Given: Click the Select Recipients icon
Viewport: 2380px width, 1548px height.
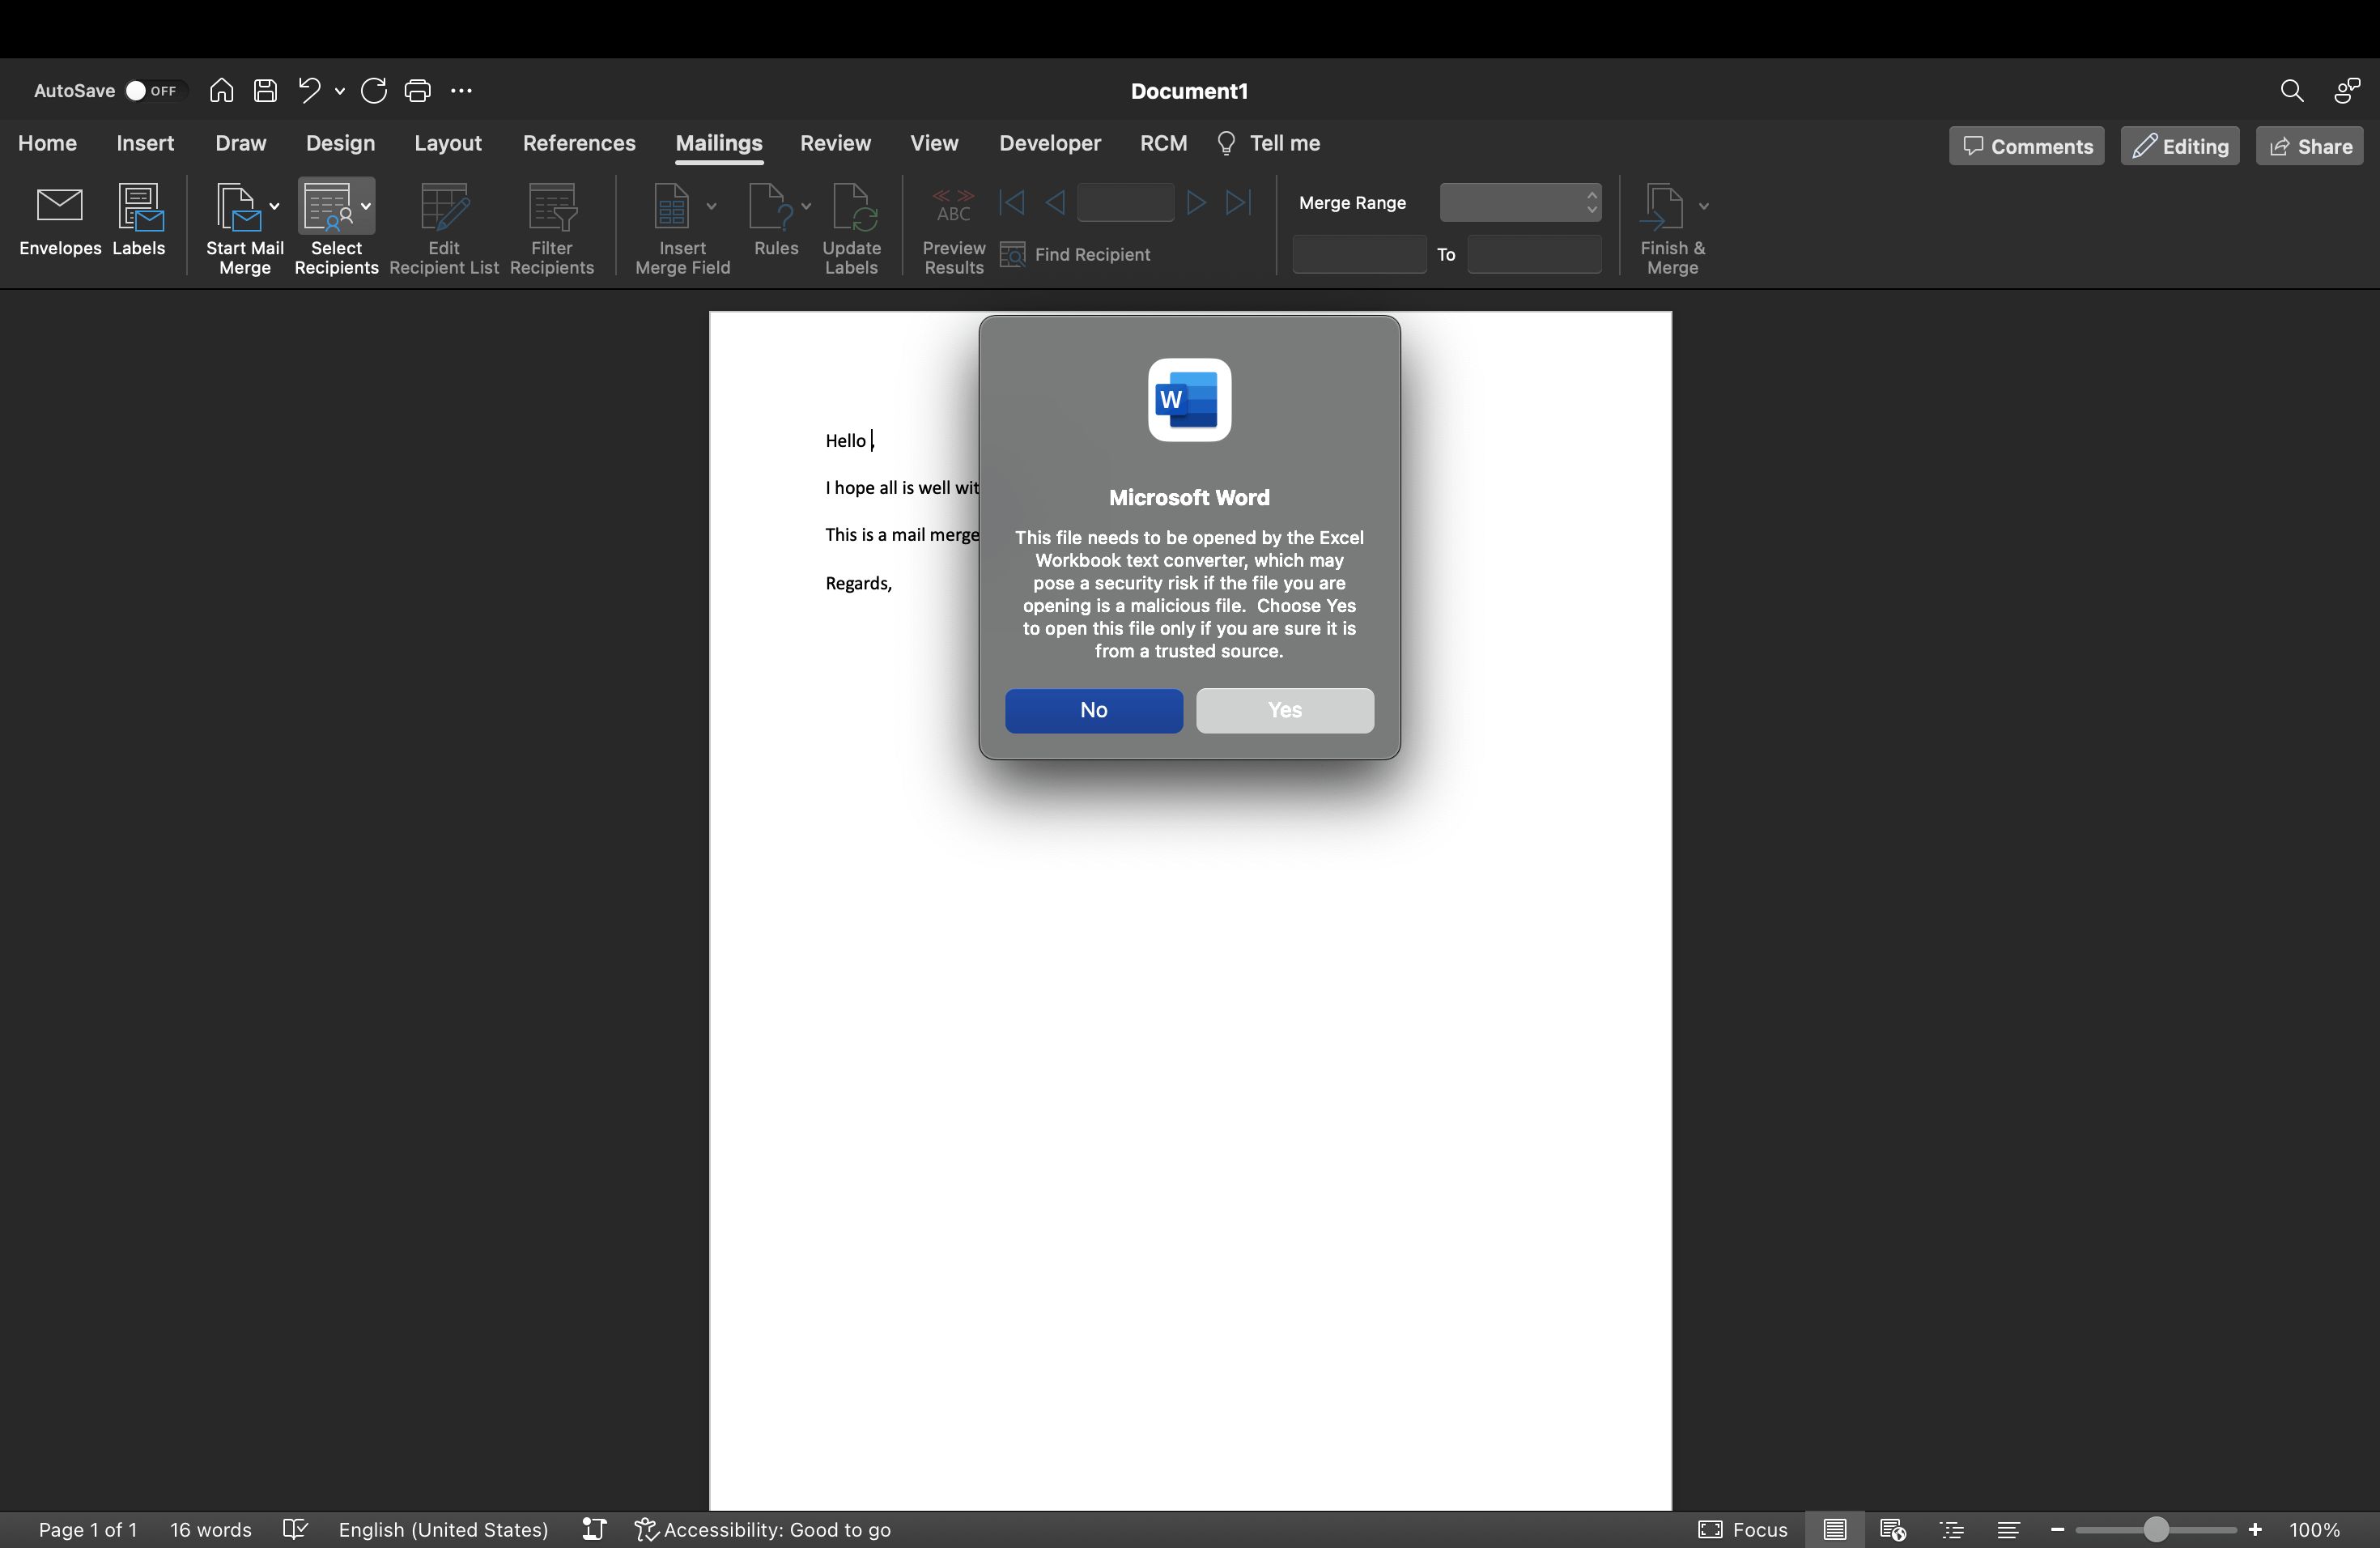Looking at the screenshot, I should pos(328,206).
